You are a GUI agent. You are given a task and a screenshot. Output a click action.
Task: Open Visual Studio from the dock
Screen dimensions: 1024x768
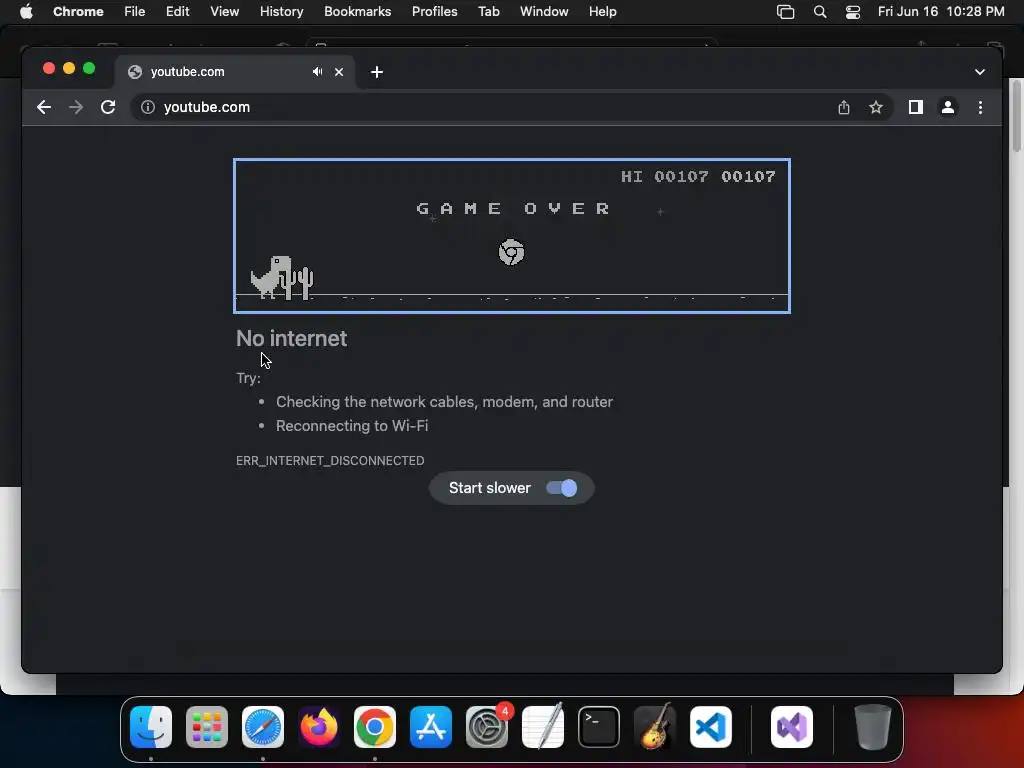pos(792,727)
